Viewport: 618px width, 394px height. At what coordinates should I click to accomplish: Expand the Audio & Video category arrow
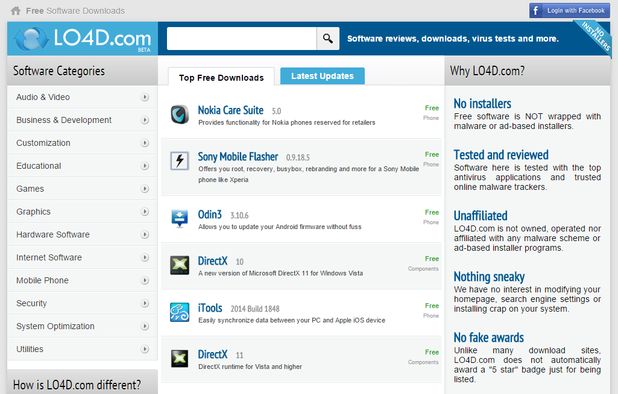click(x=145, y=97)
